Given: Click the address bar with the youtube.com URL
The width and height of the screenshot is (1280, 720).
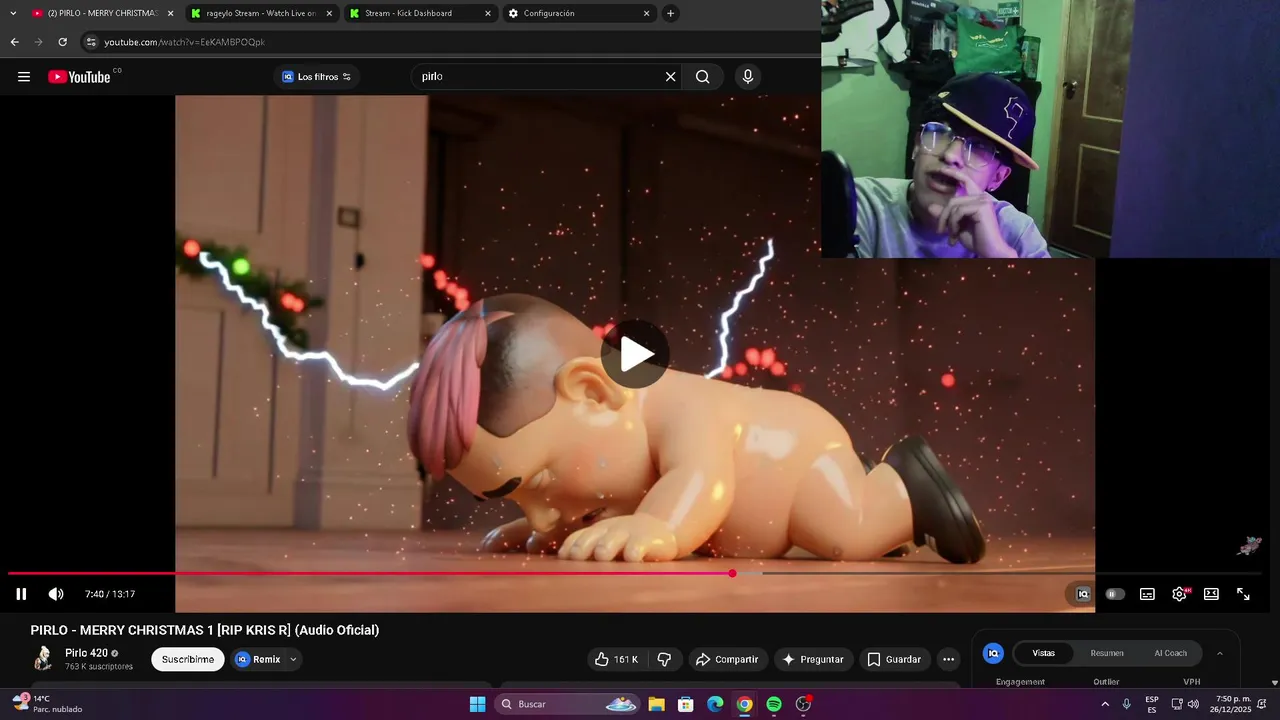Looking at the screenshot, I should (450, 42).
